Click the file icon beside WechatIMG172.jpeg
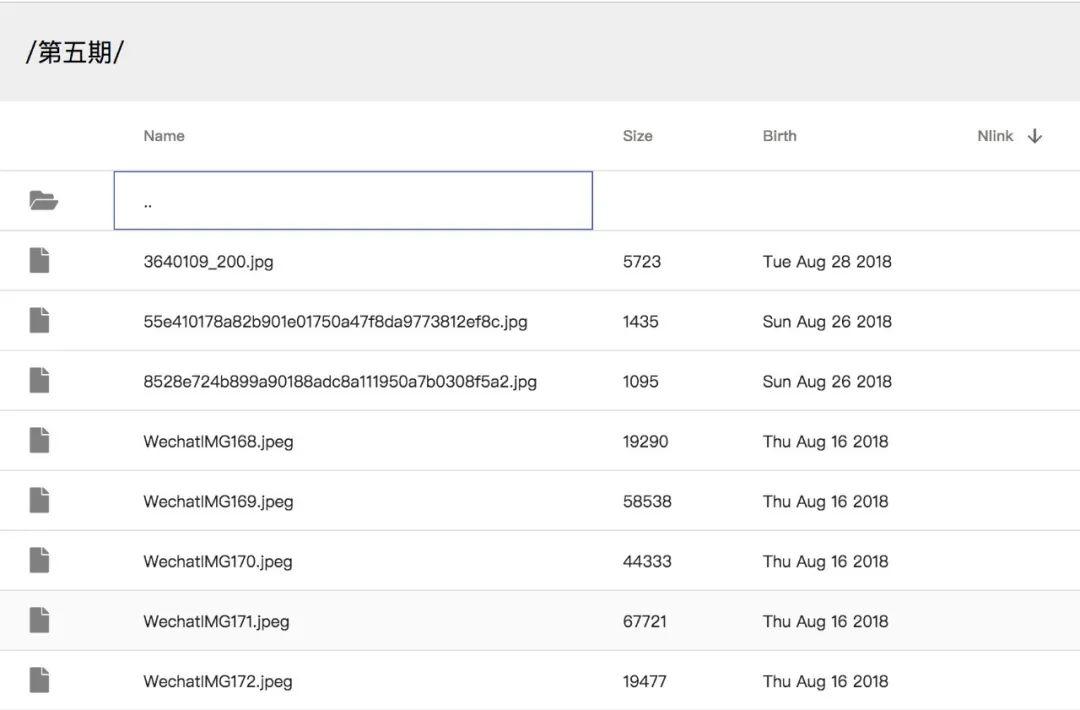The height and width of the screenshot is (710, 1080). (x=39, y=681)
